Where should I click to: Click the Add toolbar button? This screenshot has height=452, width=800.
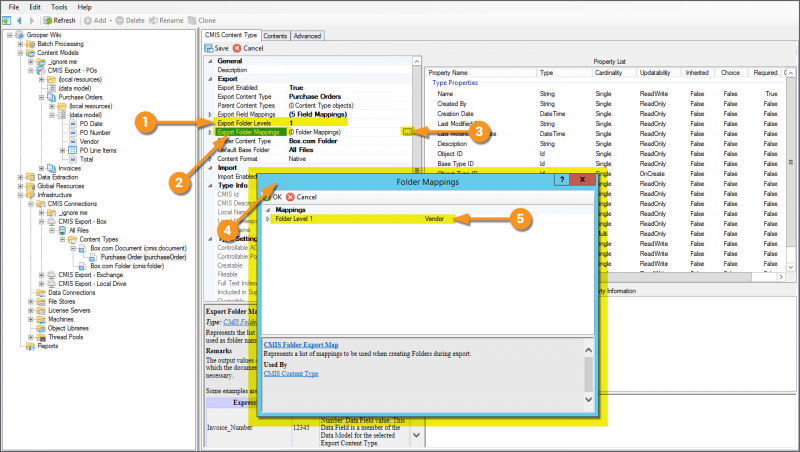click(97, 20)
